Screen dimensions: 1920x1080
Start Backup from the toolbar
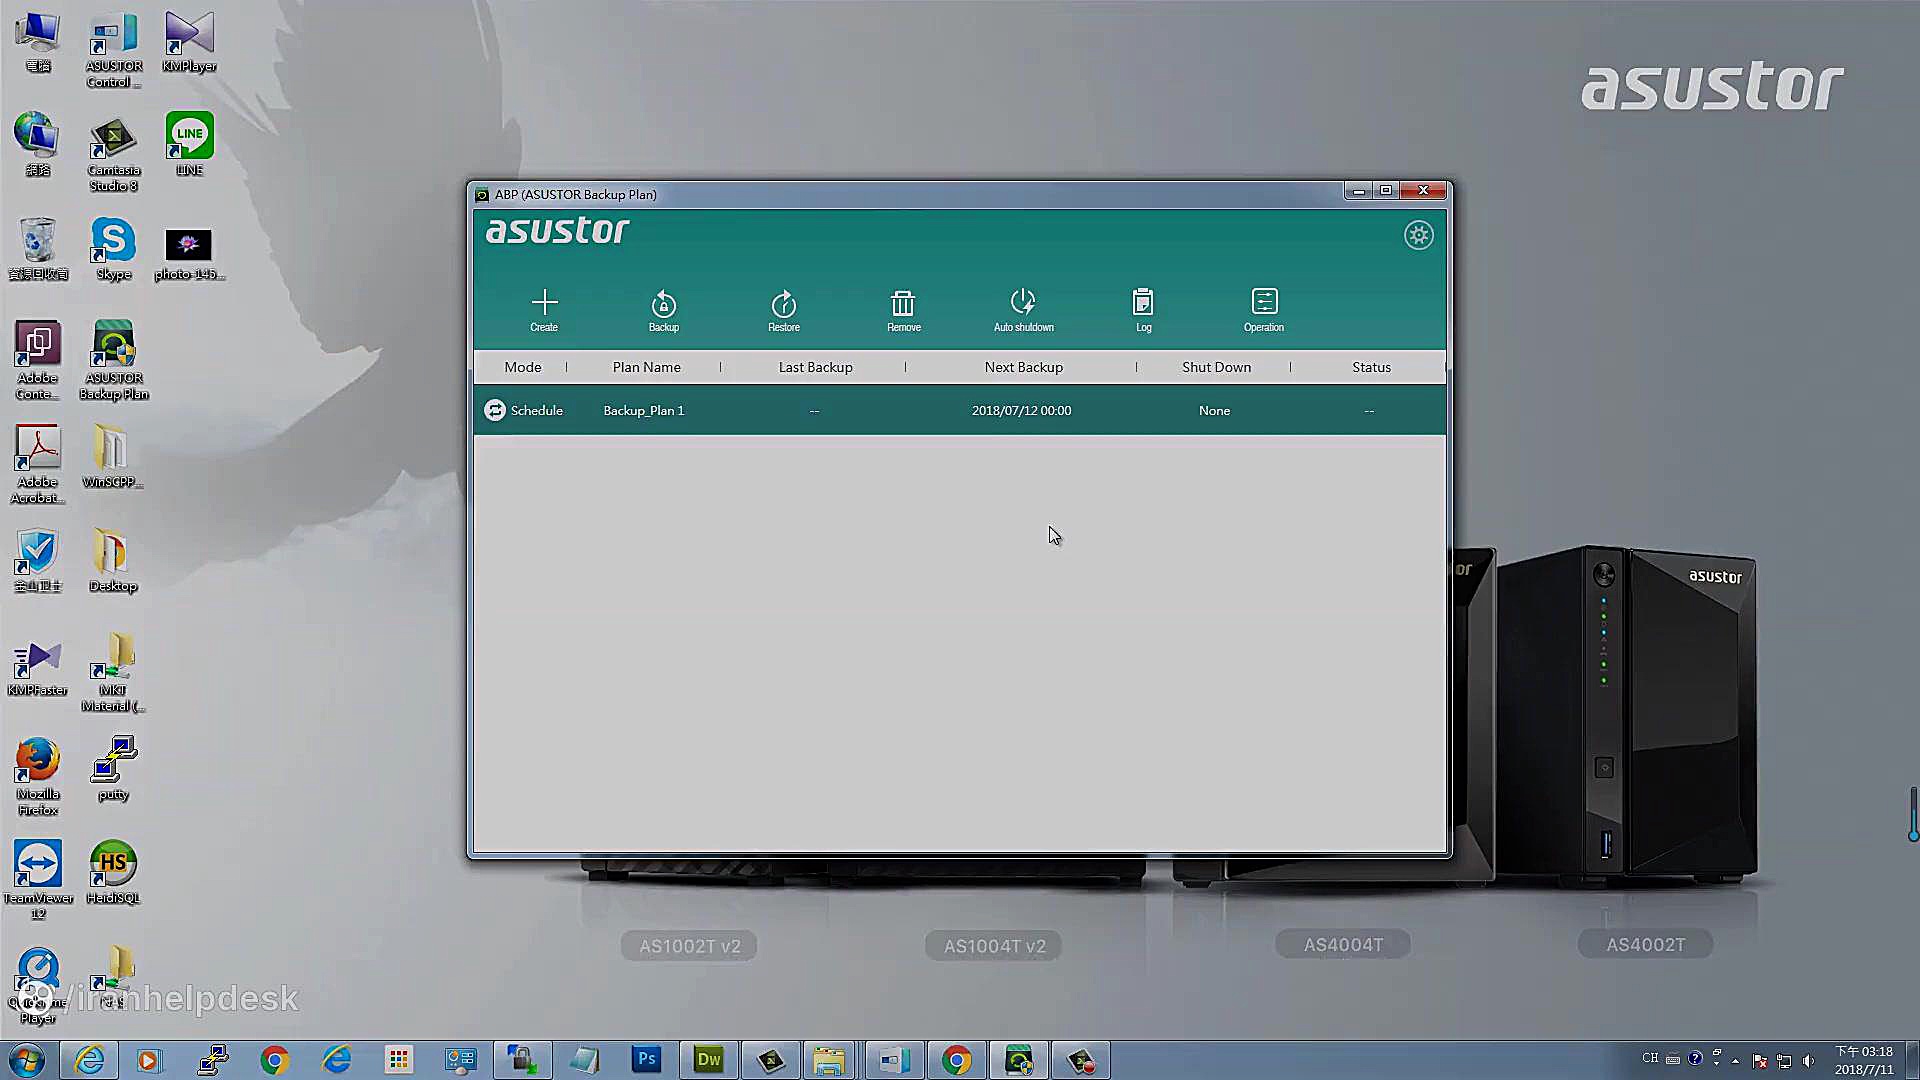[x=663, y=310]
